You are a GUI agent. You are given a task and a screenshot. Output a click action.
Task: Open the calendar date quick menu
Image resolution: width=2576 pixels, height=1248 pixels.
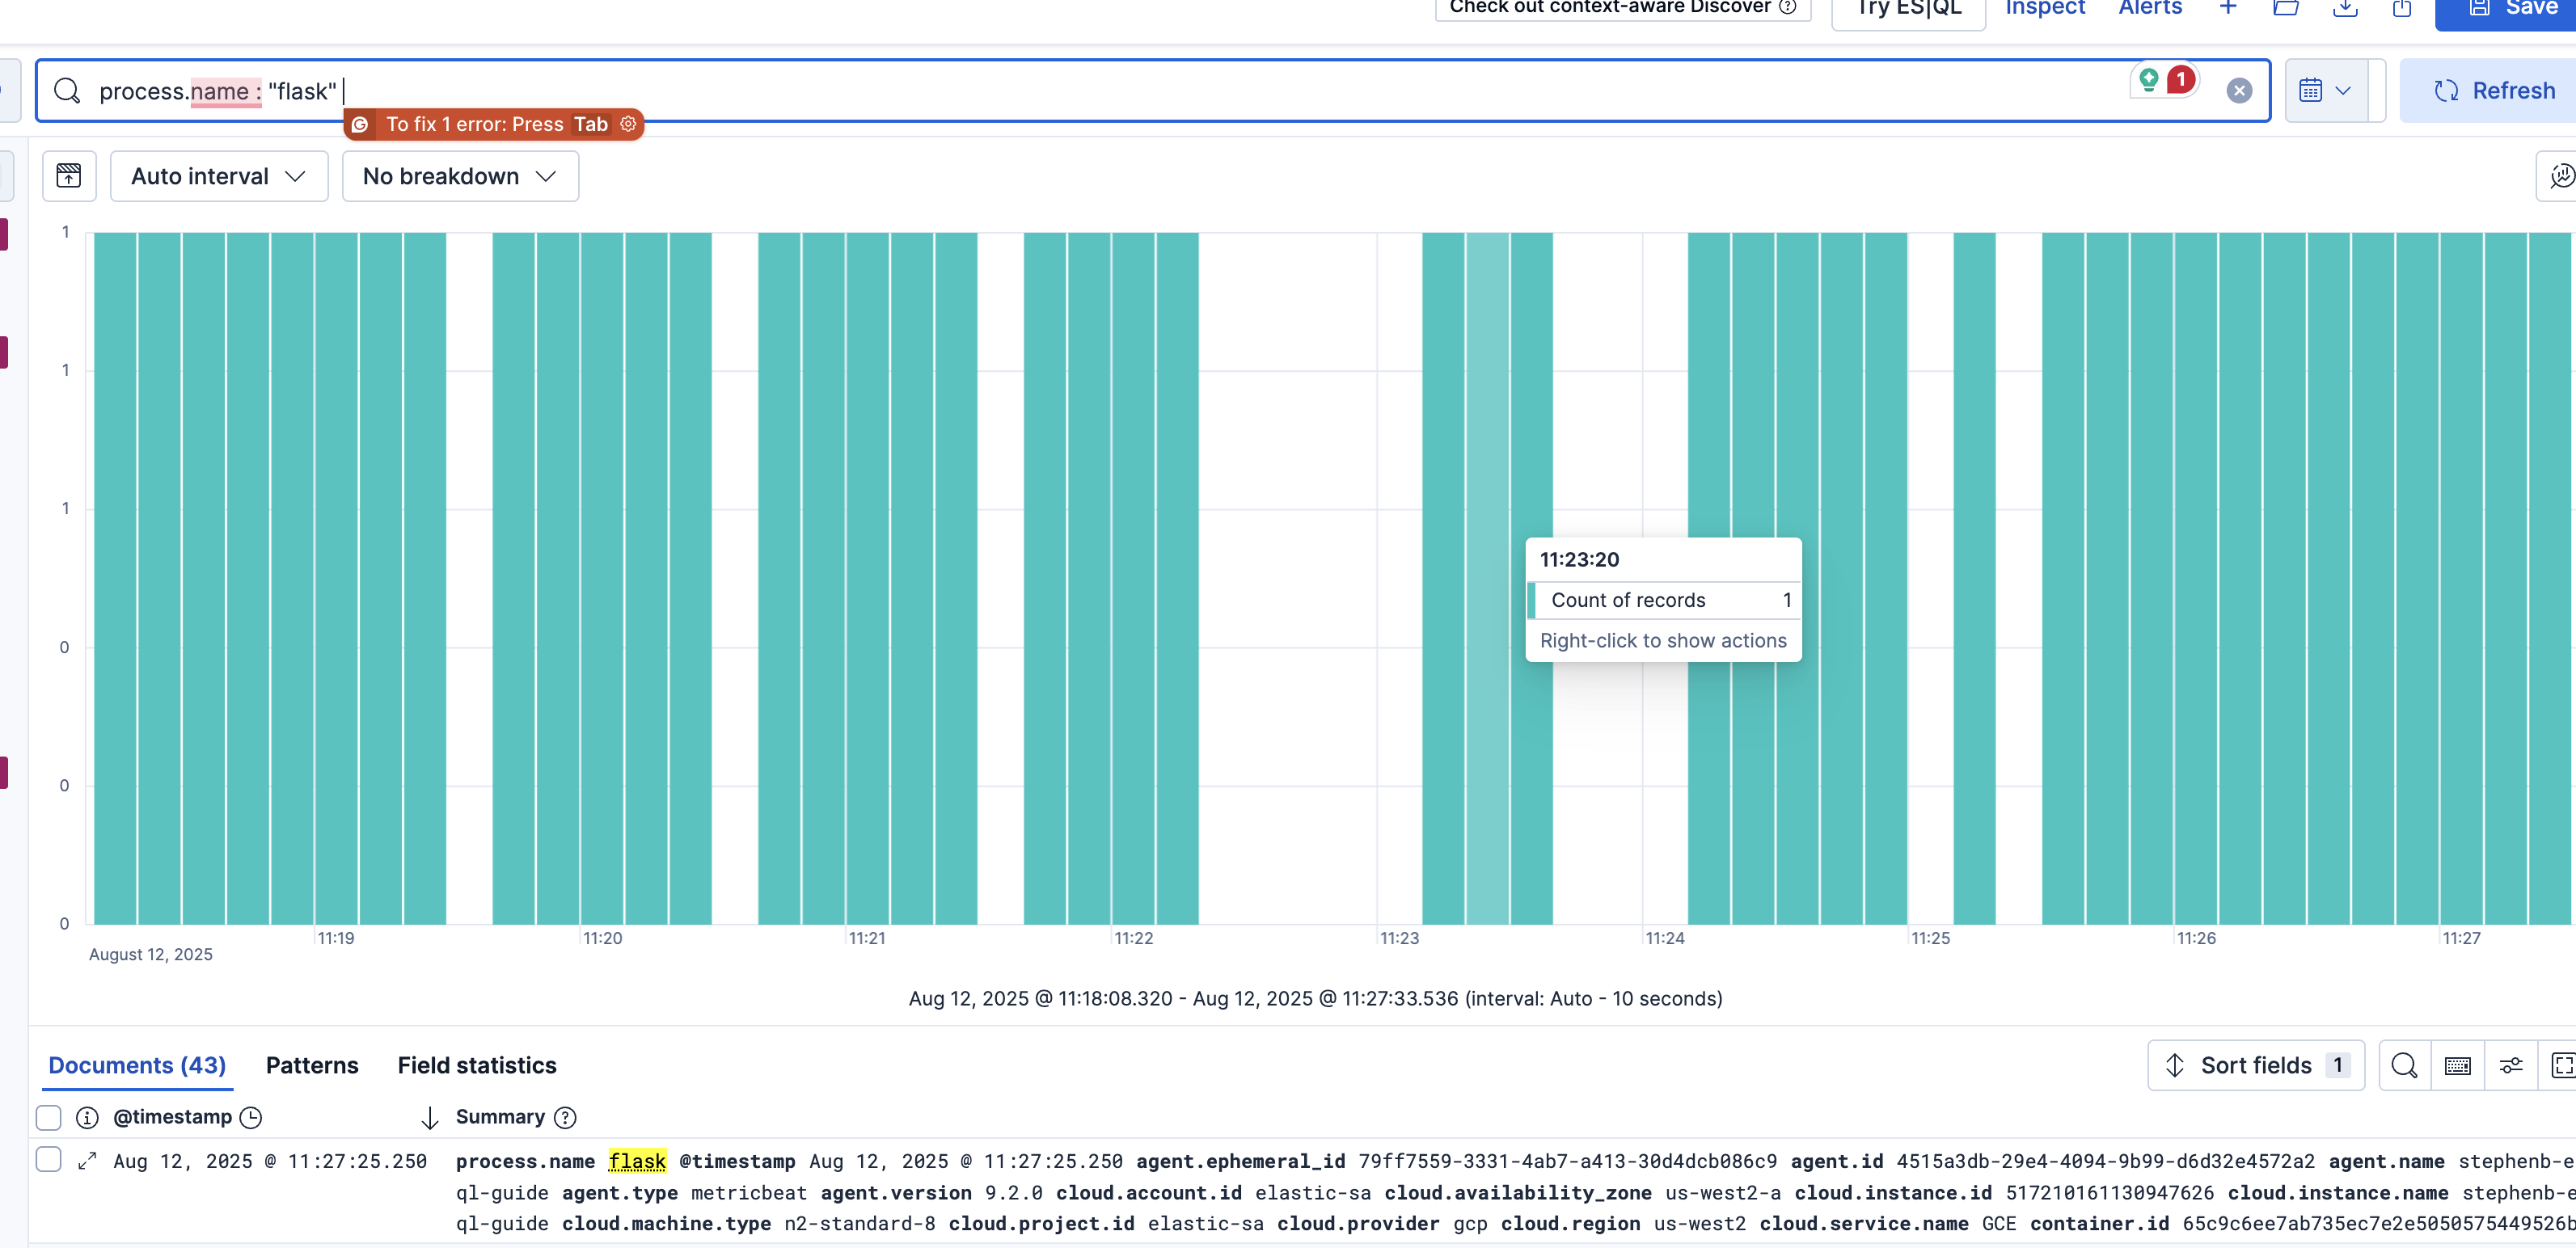coord(2324,91)
